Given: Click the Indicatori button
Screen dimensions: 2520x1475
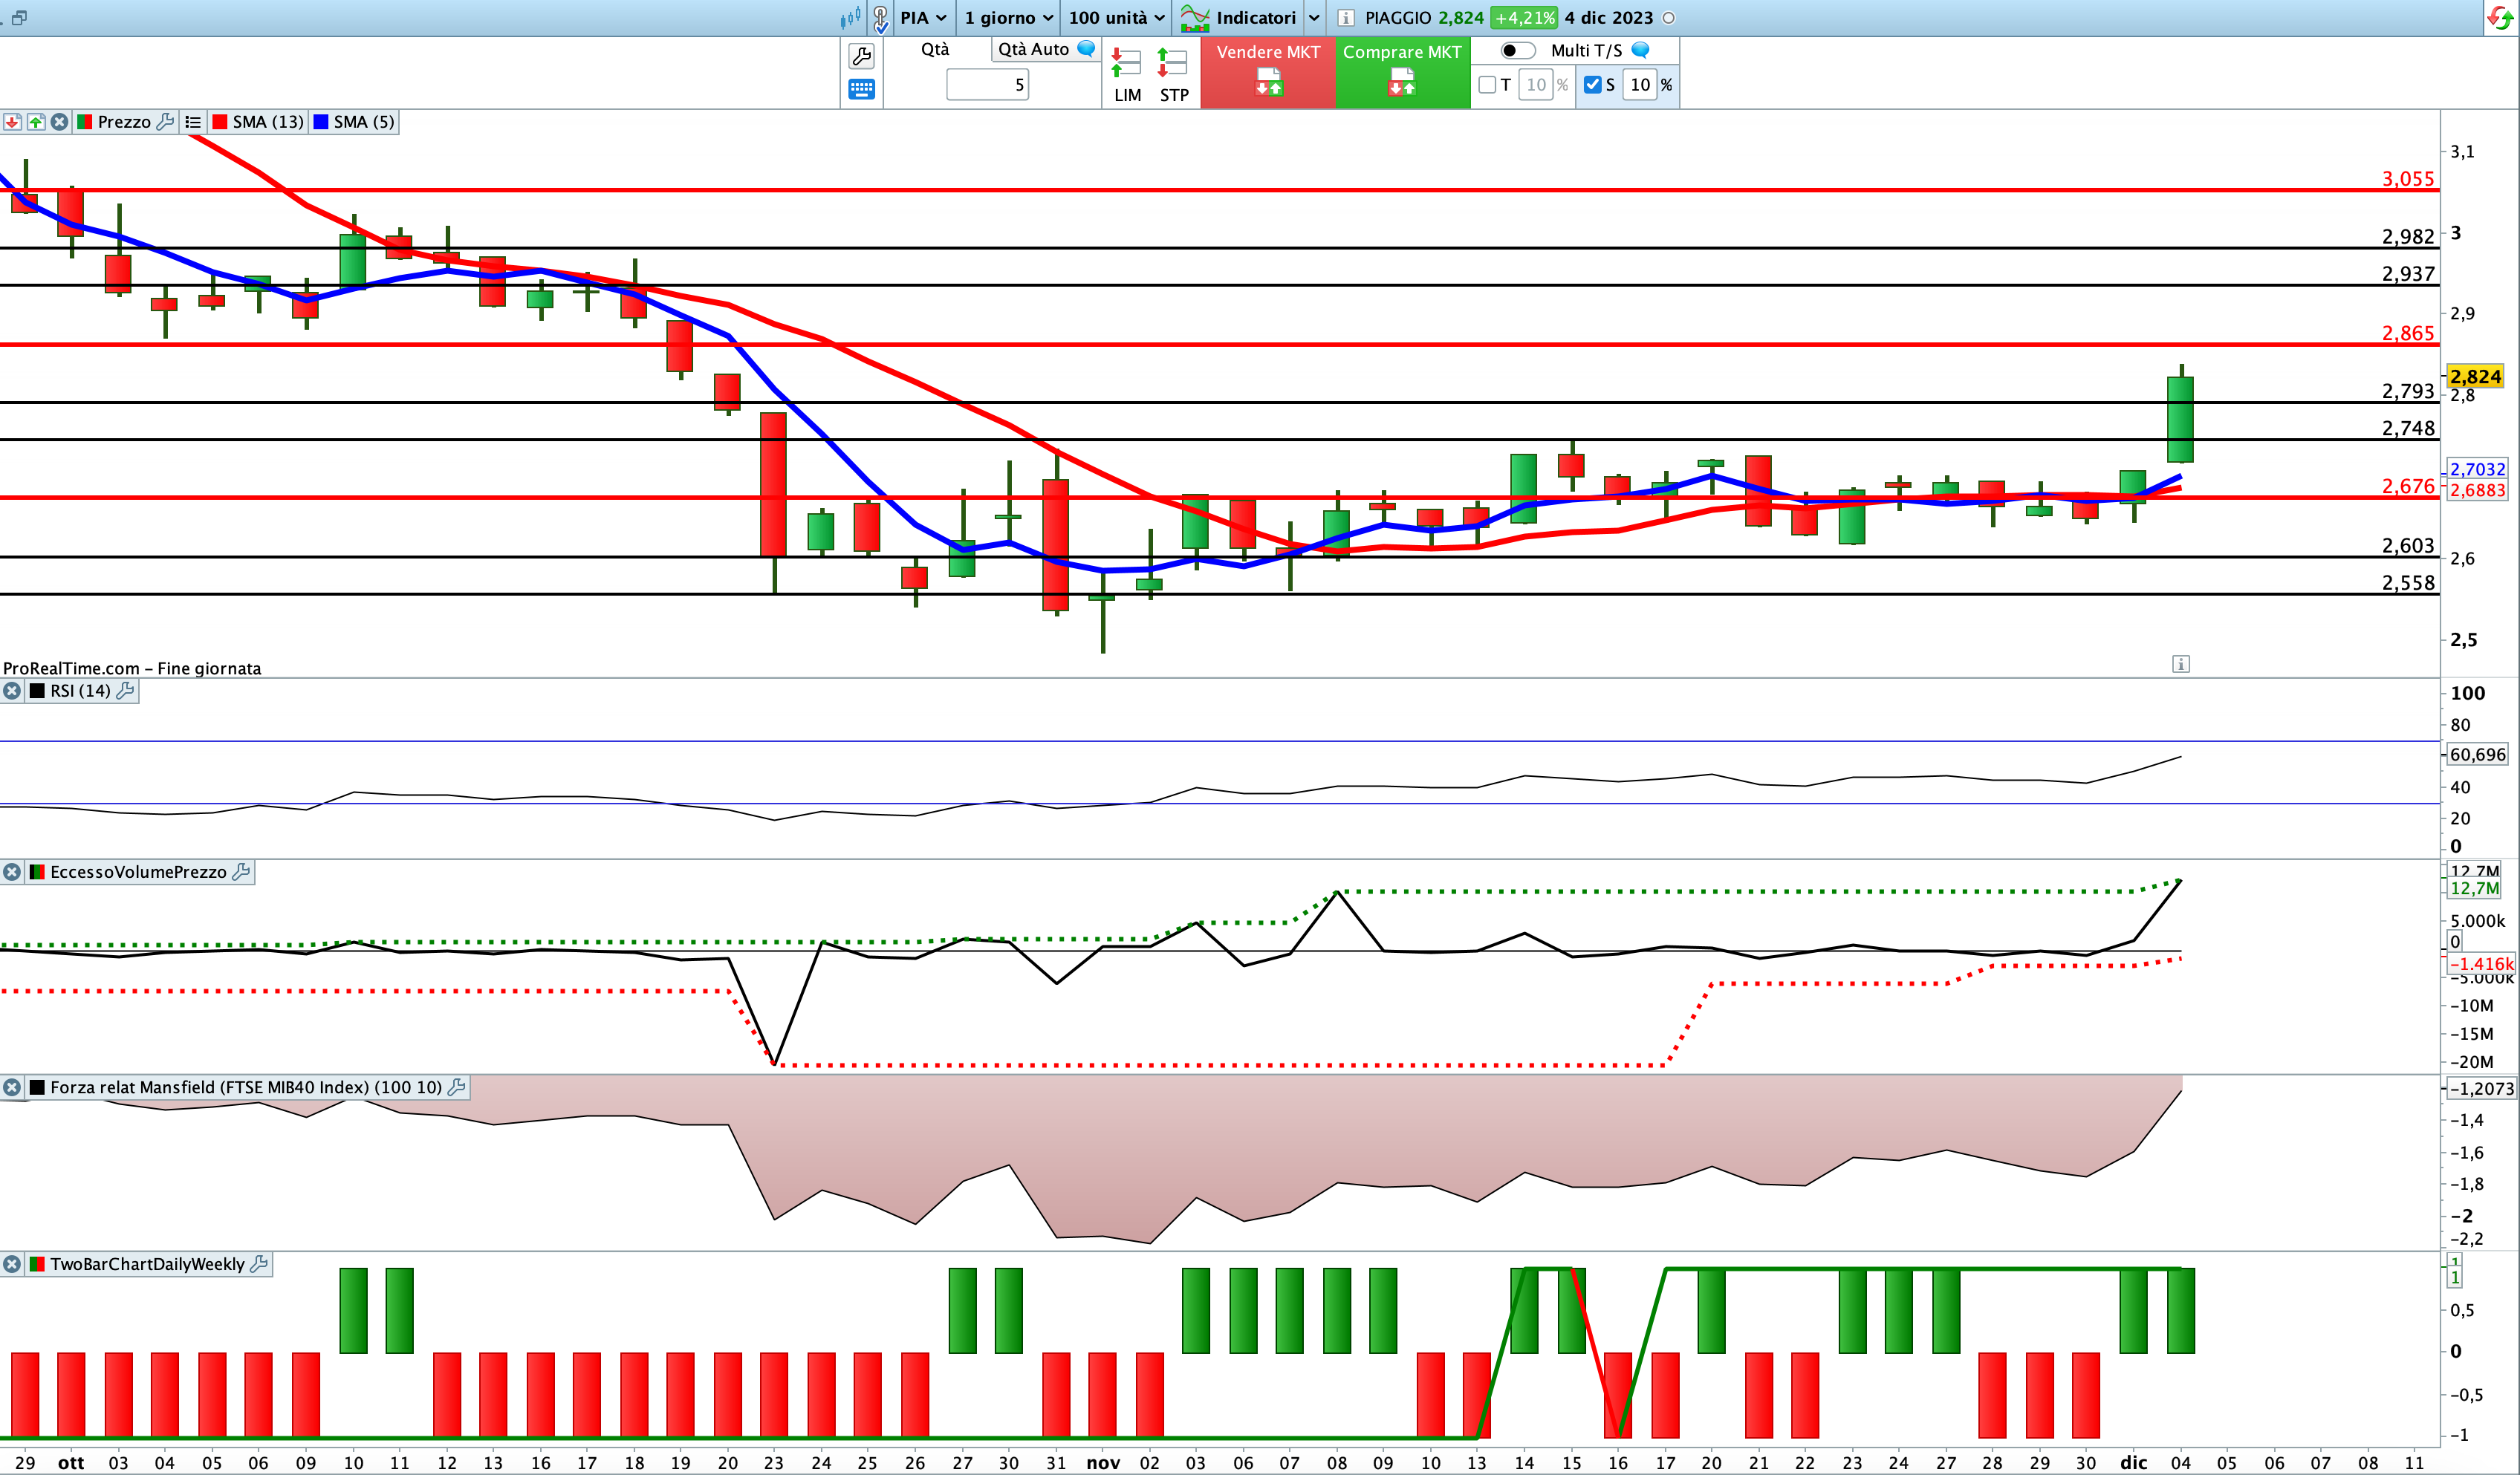Looking at the screenshot, I should (1238, 18).
